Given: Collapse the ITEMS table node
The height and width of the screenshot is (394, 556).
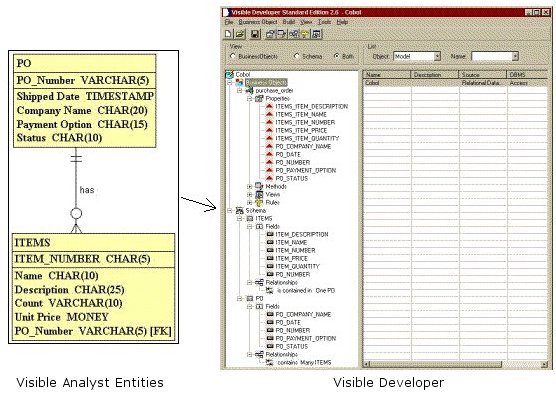Looking at the screenshot, I should coord(239,218).
